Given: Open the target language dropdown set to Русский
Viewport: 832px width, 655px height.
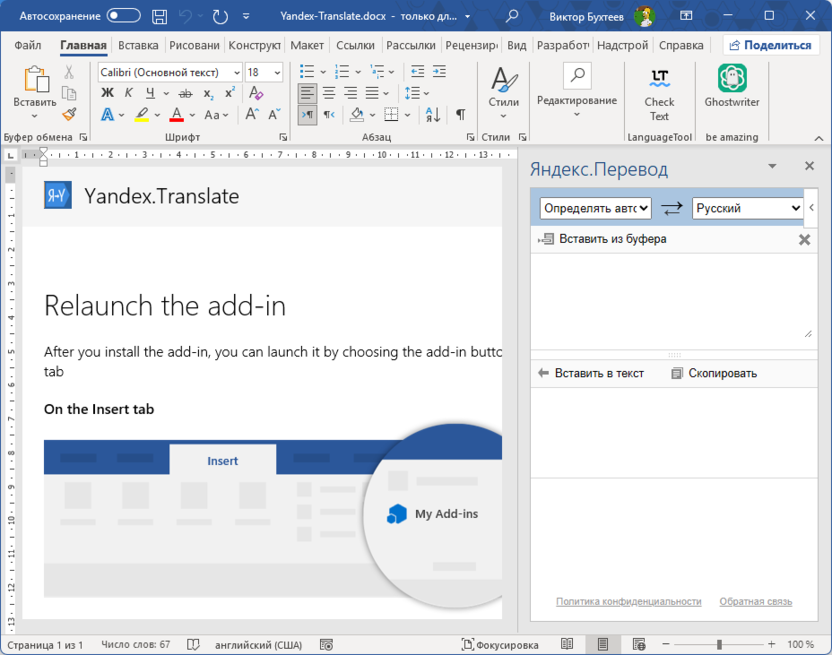Looking at the screenshot, I should (x=747, y=208).
